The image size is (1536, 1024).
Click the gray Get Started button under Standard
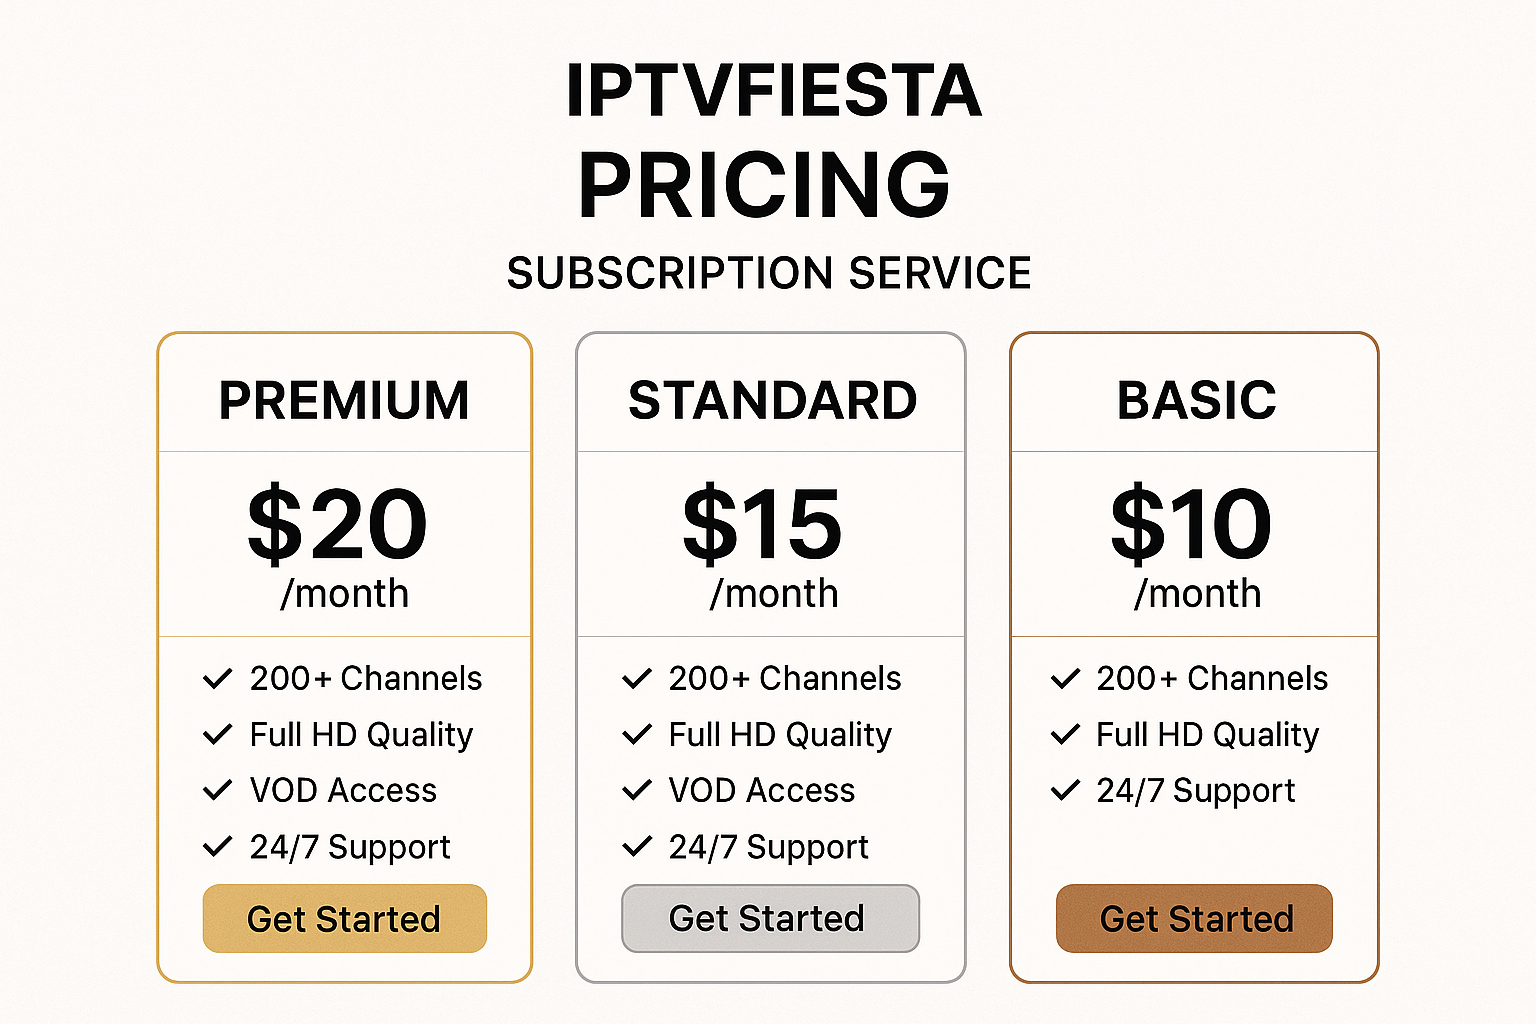(x=770, y=918)
